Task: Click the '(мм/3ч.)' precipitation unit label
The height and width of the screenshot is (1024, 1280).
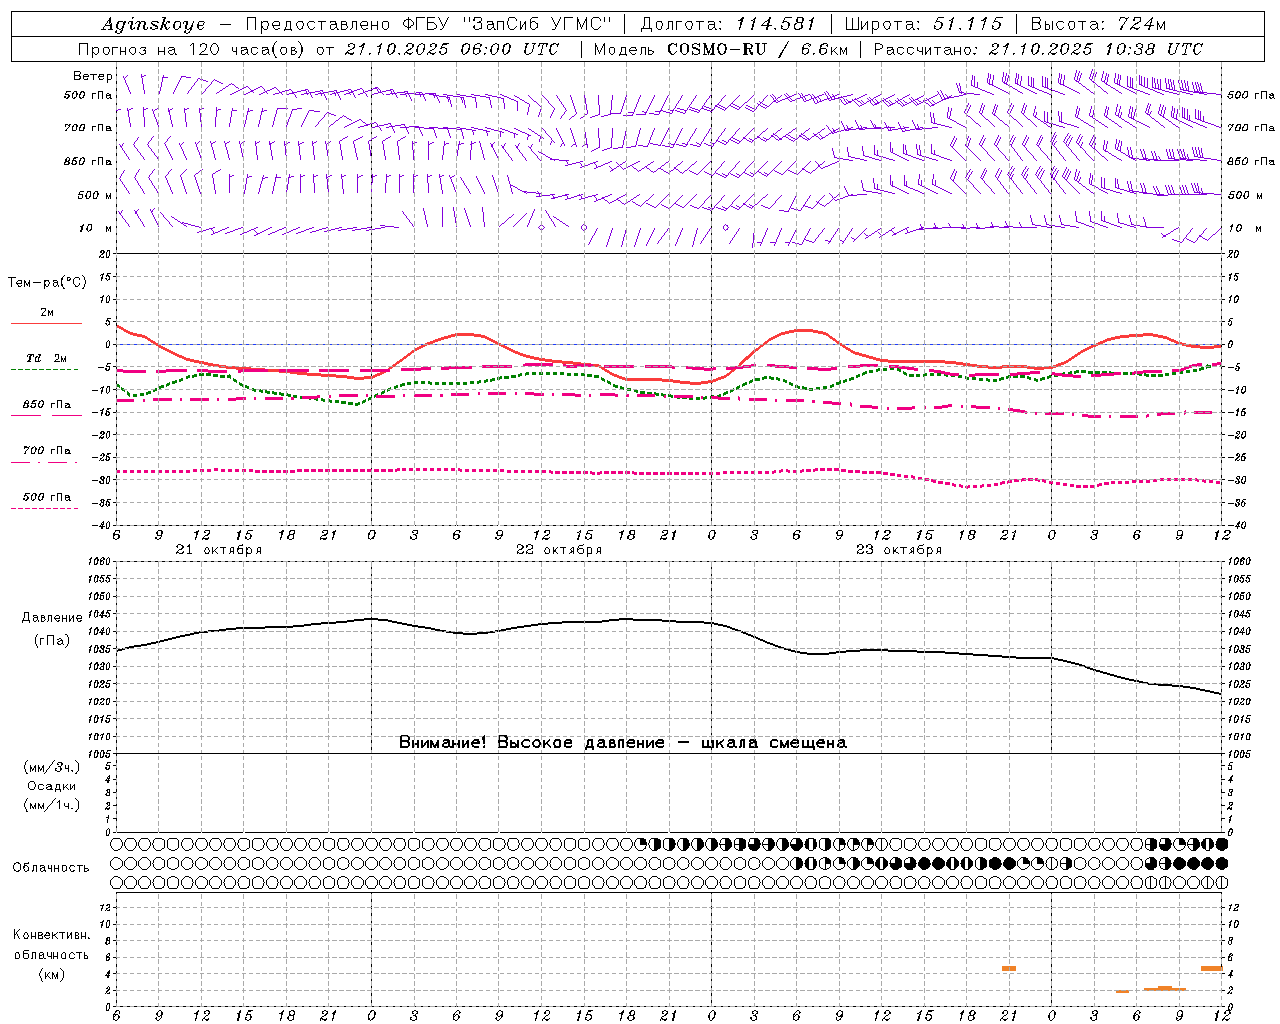Action: click(51, 767)
